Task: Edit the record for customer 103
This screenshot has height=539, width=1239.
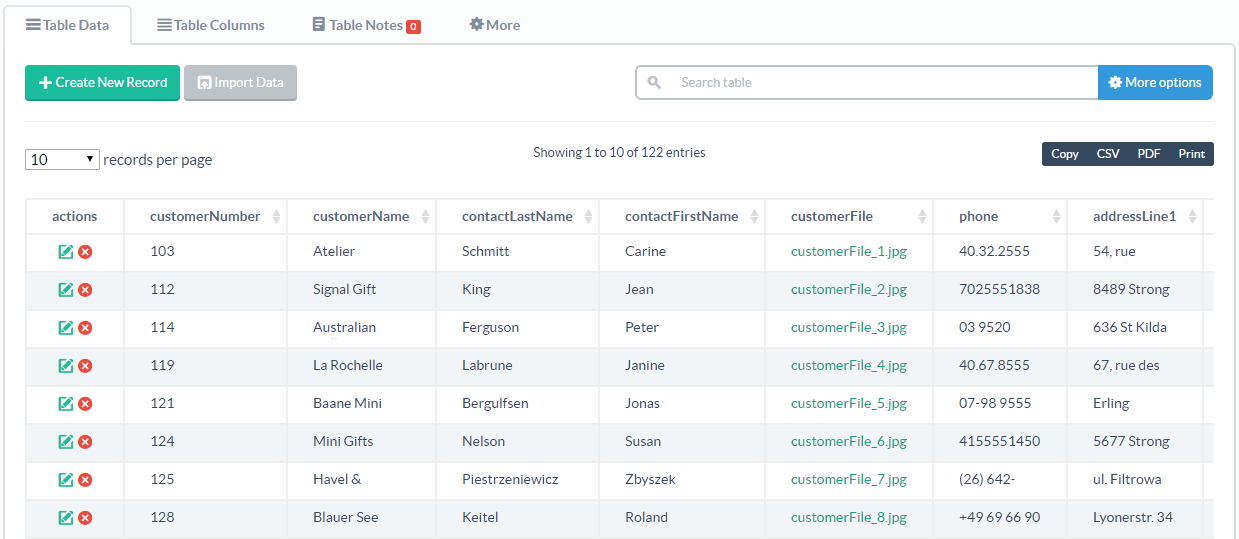Action: 66,252
